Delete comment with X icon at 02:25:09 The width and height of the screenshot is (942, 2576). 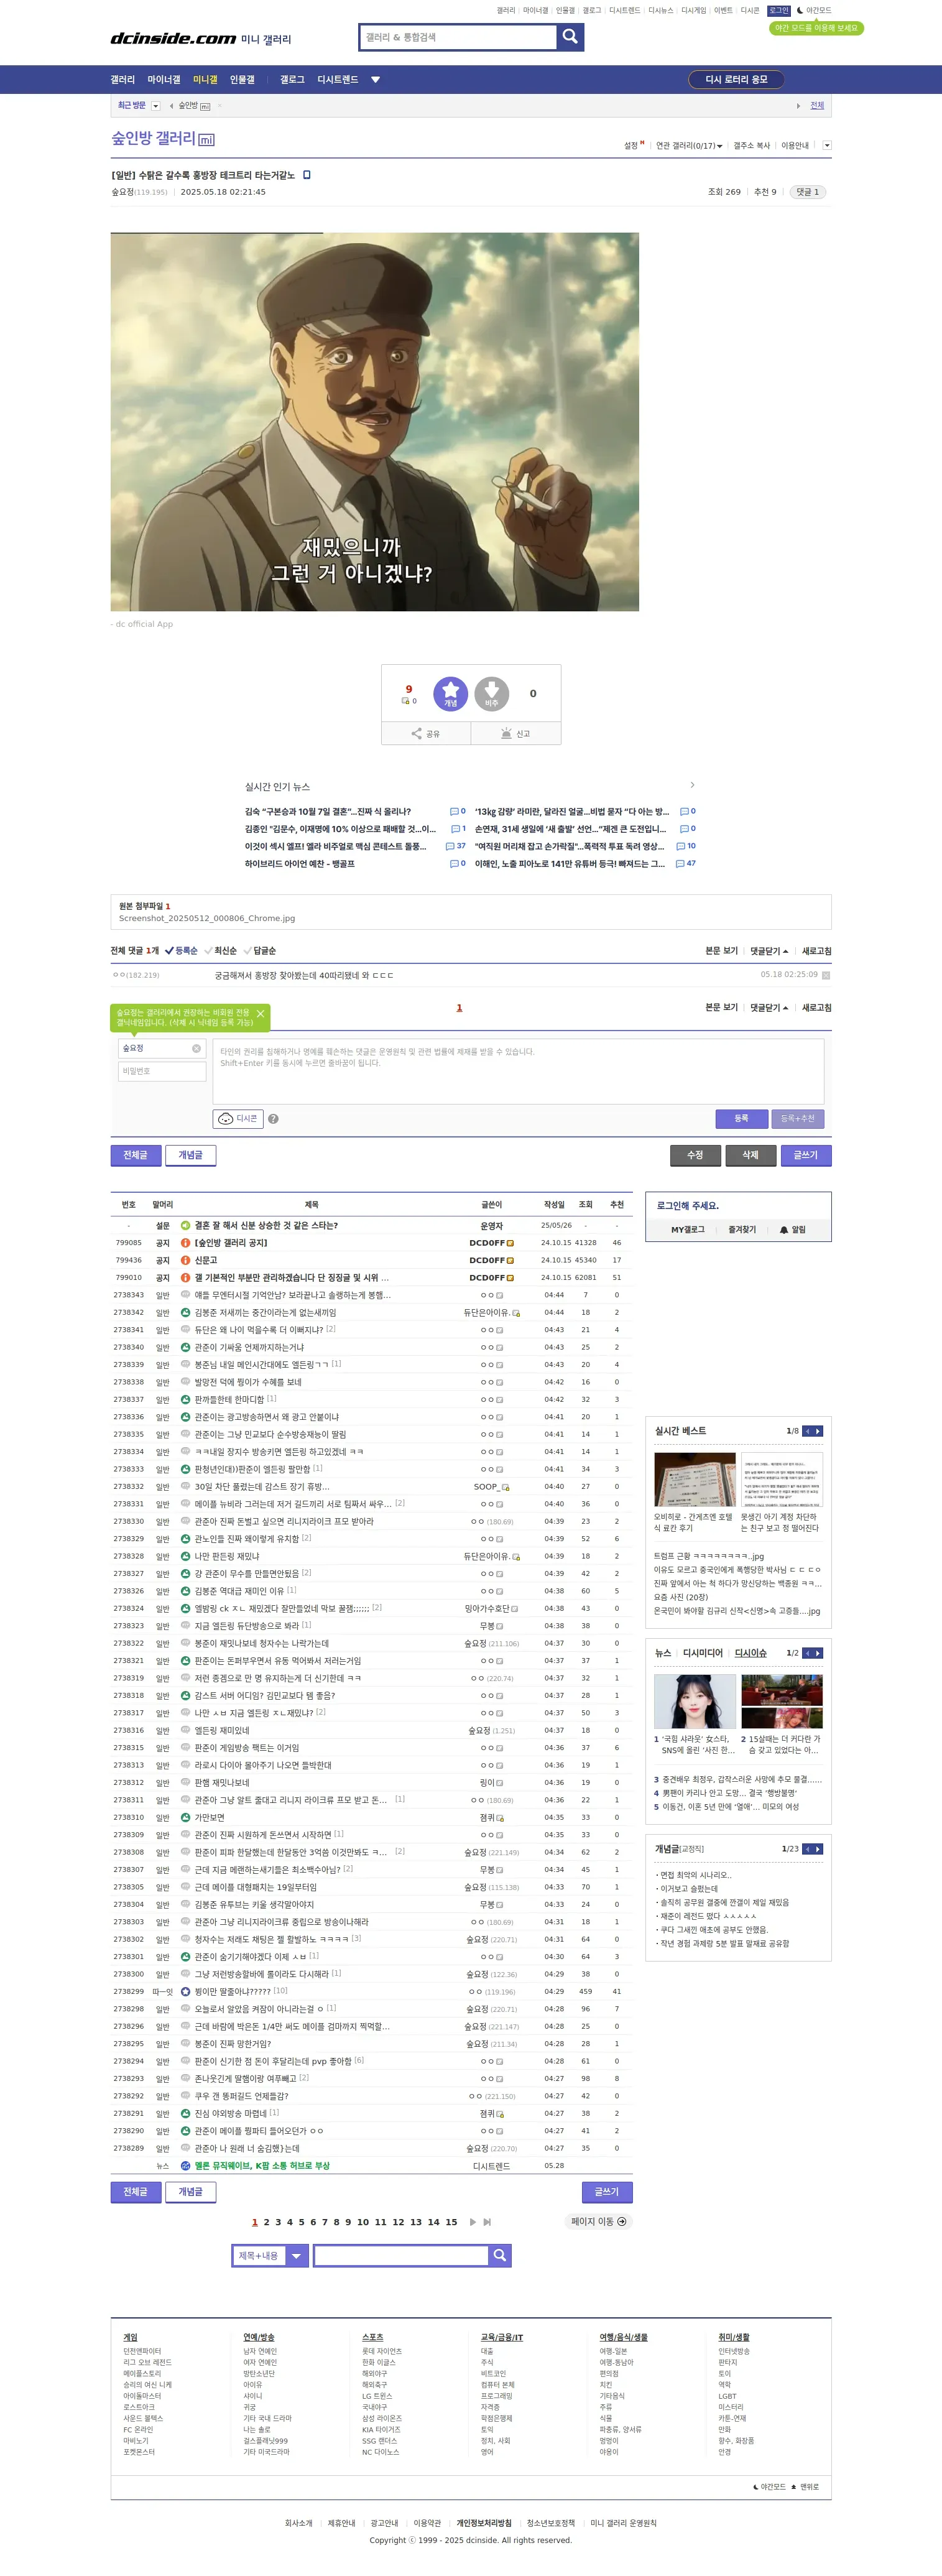tap(825, 975)
